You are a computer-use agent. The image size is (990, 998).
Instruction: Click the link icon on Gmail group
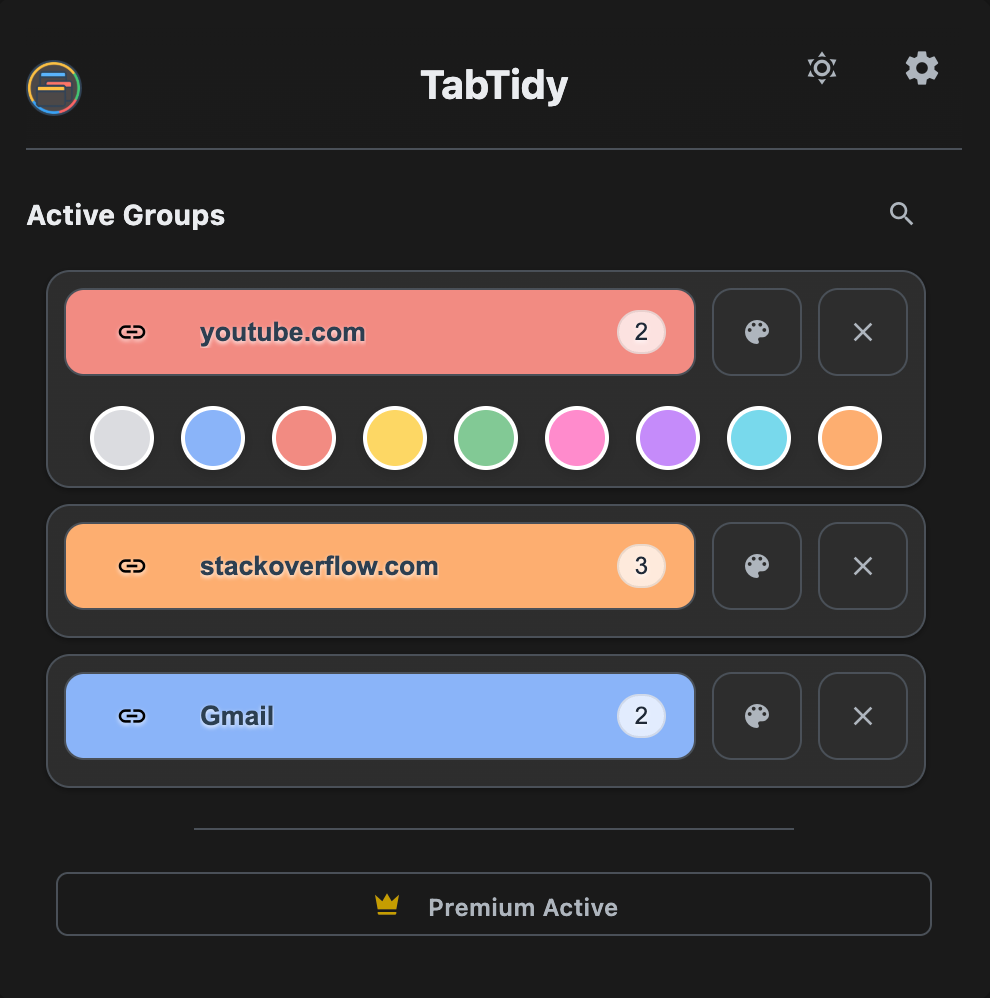point(132,716)
